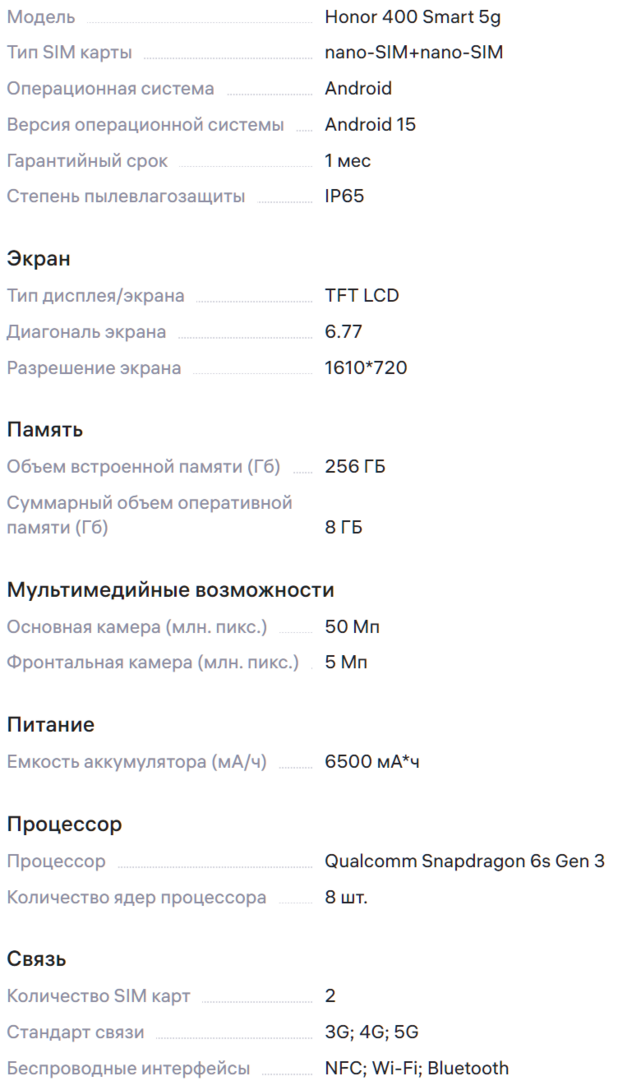Select the Android 15 version value
Screen dimensions: 618x1090
click(370, 125)
